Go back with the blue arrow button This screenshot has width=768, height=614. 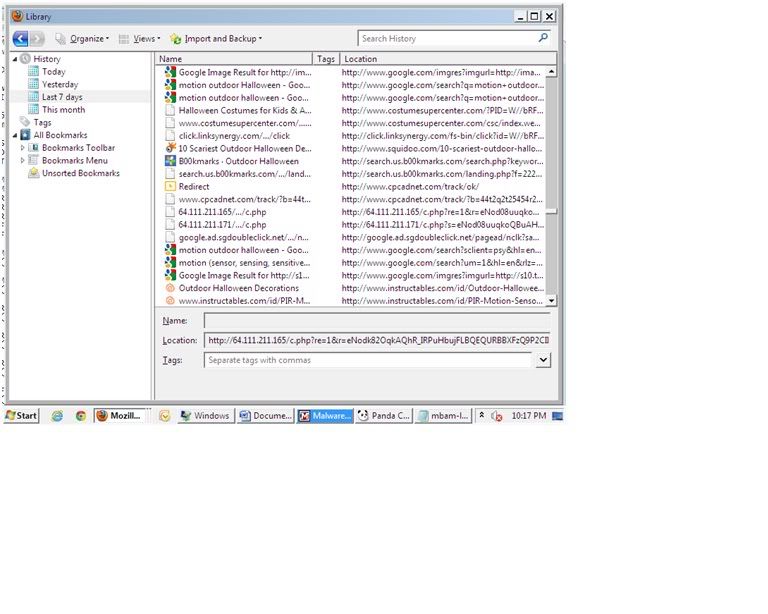click(x=20, y=38)
